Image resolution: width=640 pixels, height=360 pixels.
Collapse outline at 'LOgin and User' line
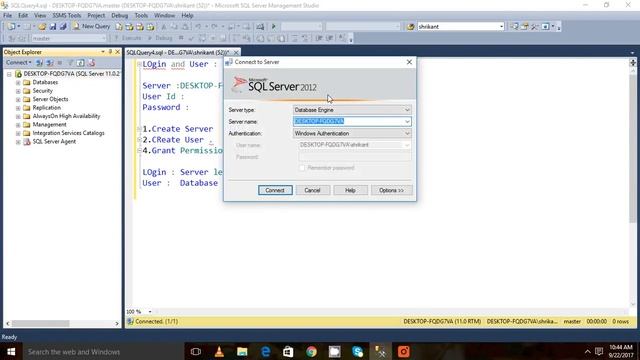click(139, 64)
